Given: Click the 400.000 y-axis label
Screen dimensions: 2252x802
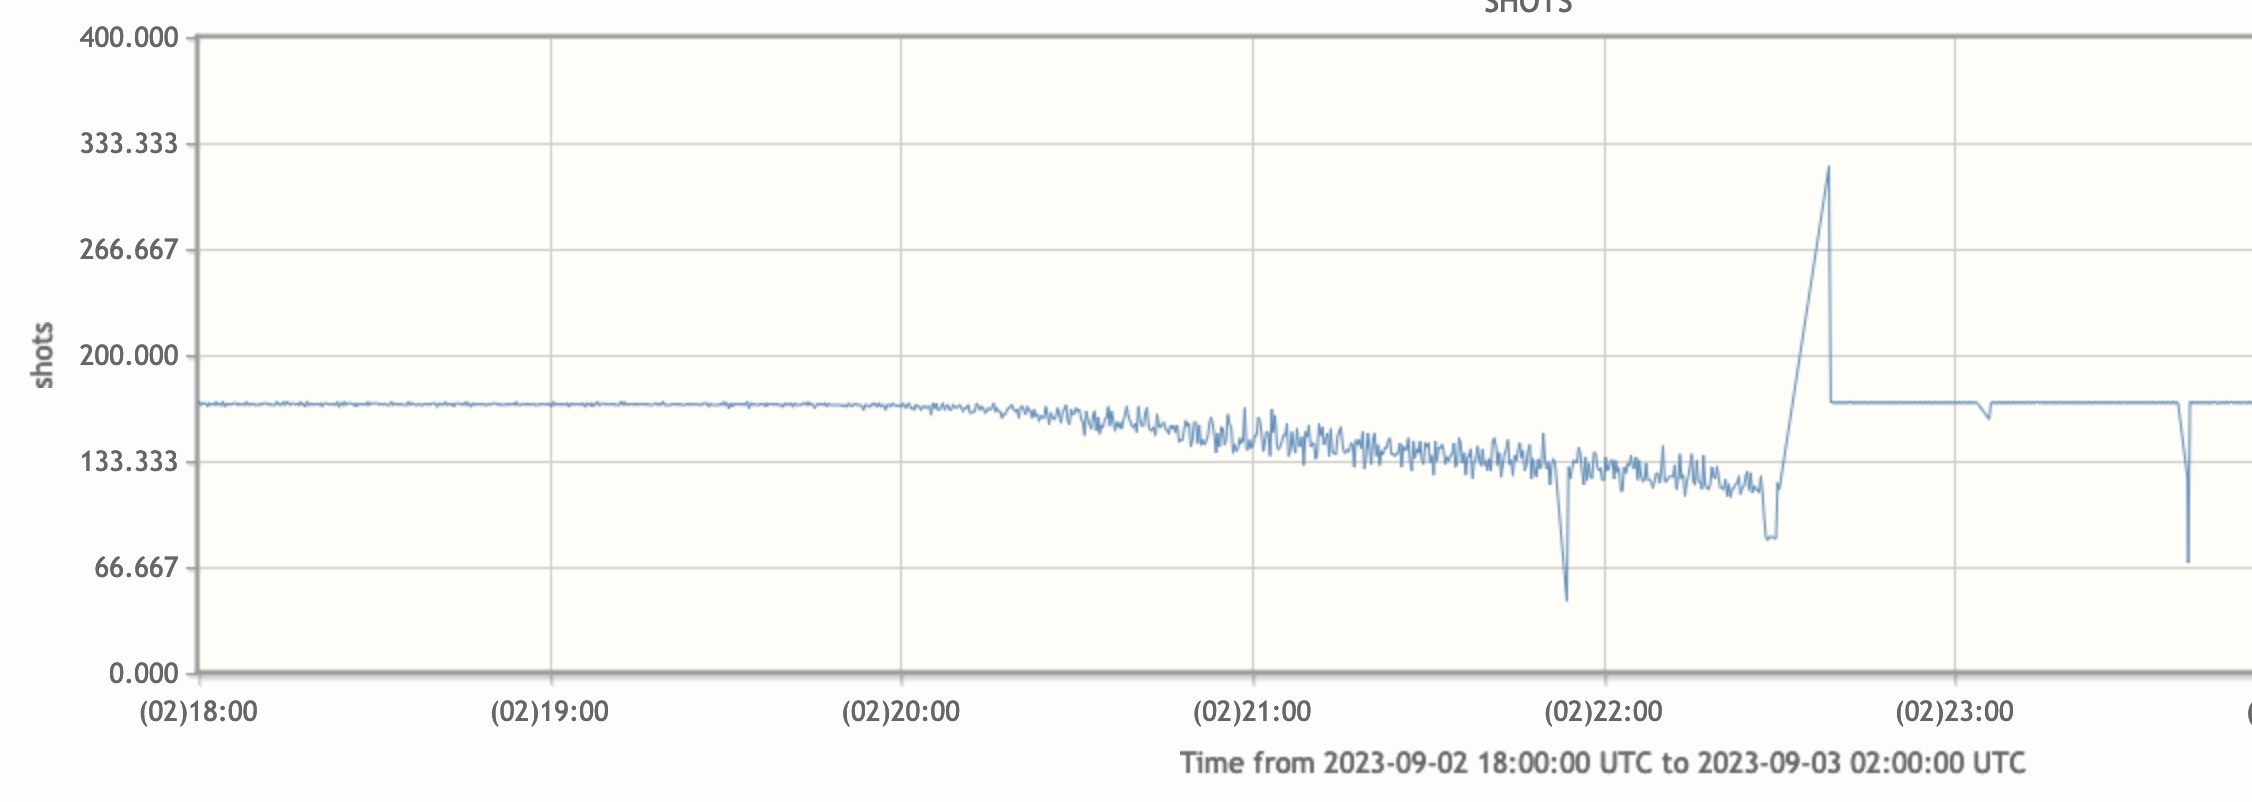Looking at the screenshot, I should [x=129, y=38].
